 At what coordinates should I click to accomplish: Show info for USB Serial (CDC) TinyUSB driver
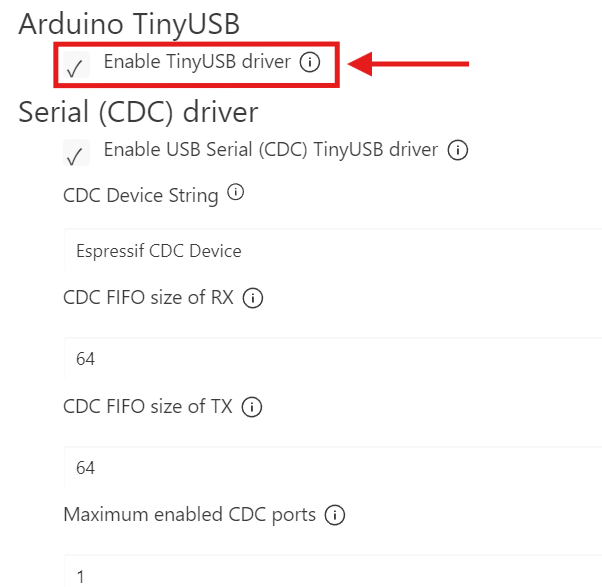point(458,151)
